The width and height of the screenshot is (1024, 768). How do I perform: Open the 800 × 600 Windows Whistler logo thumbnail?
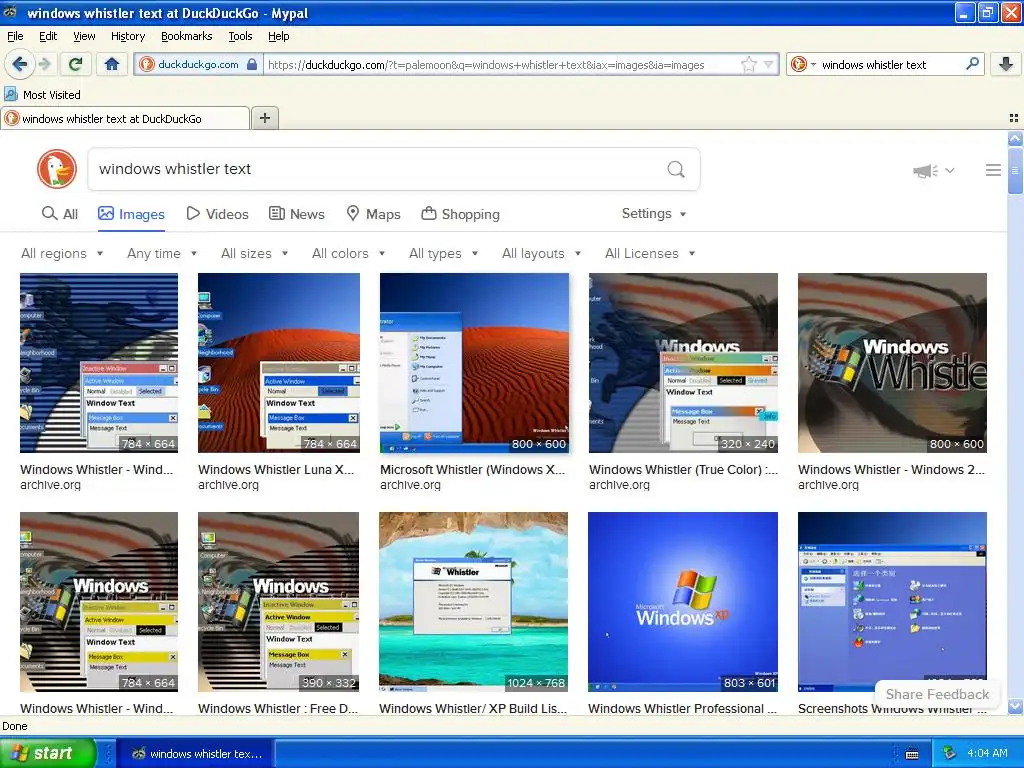(892, 362)
